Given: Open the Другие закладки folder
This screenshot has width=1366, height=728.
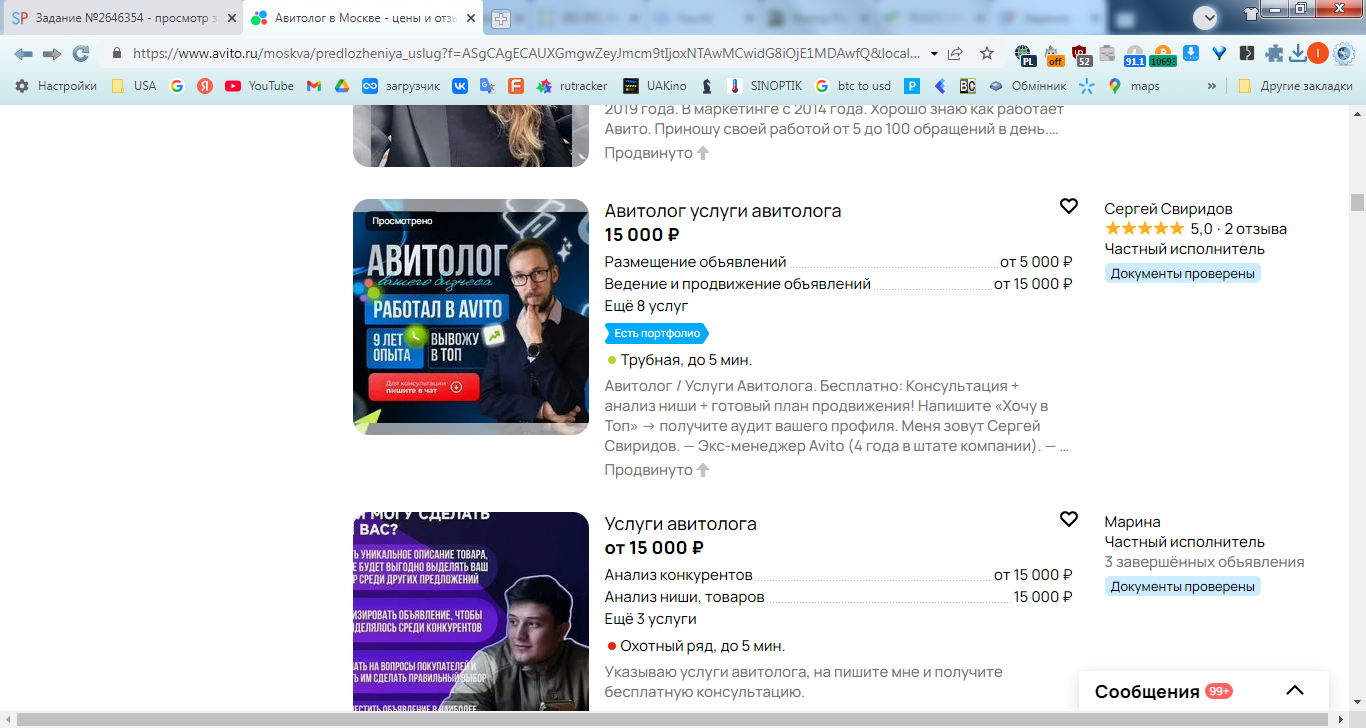Looking at the screenshot, I should (1295, 86).
